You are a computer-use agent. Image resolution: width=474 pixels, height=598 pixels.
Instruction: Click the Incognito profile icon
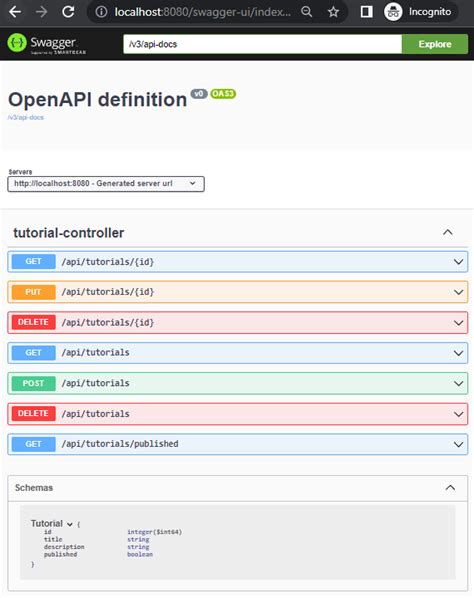point(393,12)
